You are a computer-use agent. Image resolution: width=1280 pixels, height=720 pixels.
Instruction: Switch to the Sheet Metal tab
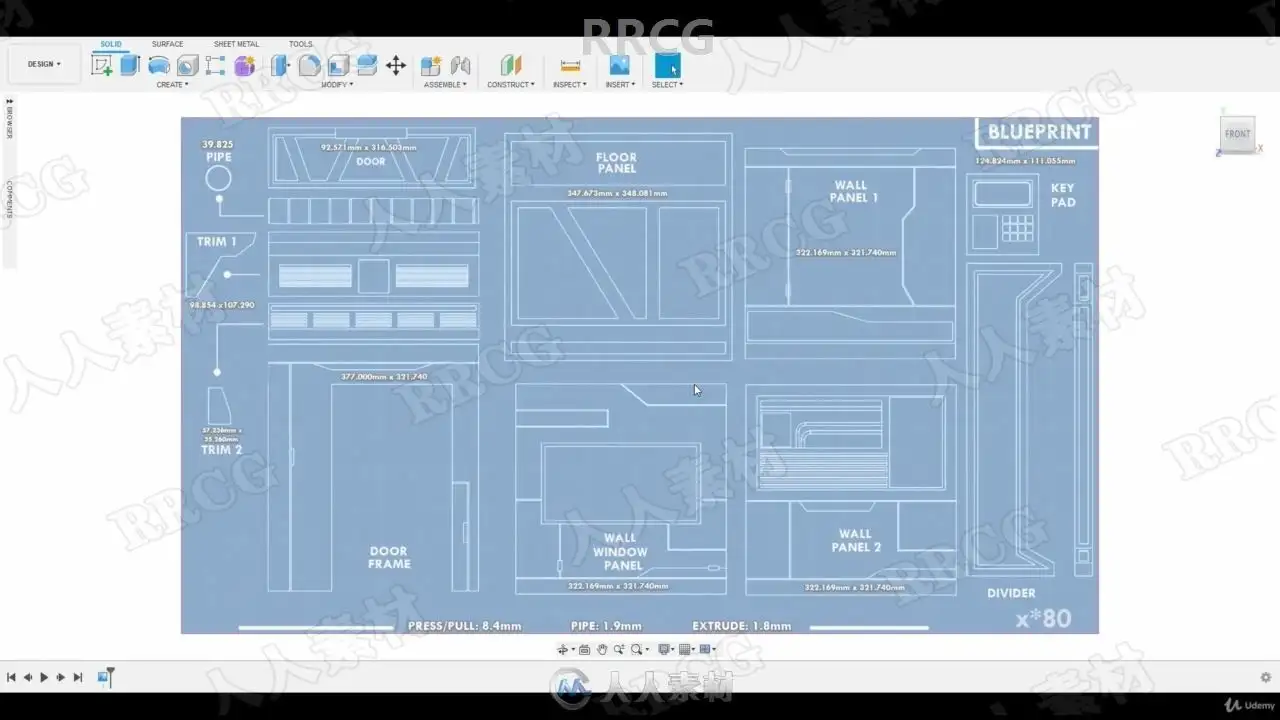tap(236, 44)
